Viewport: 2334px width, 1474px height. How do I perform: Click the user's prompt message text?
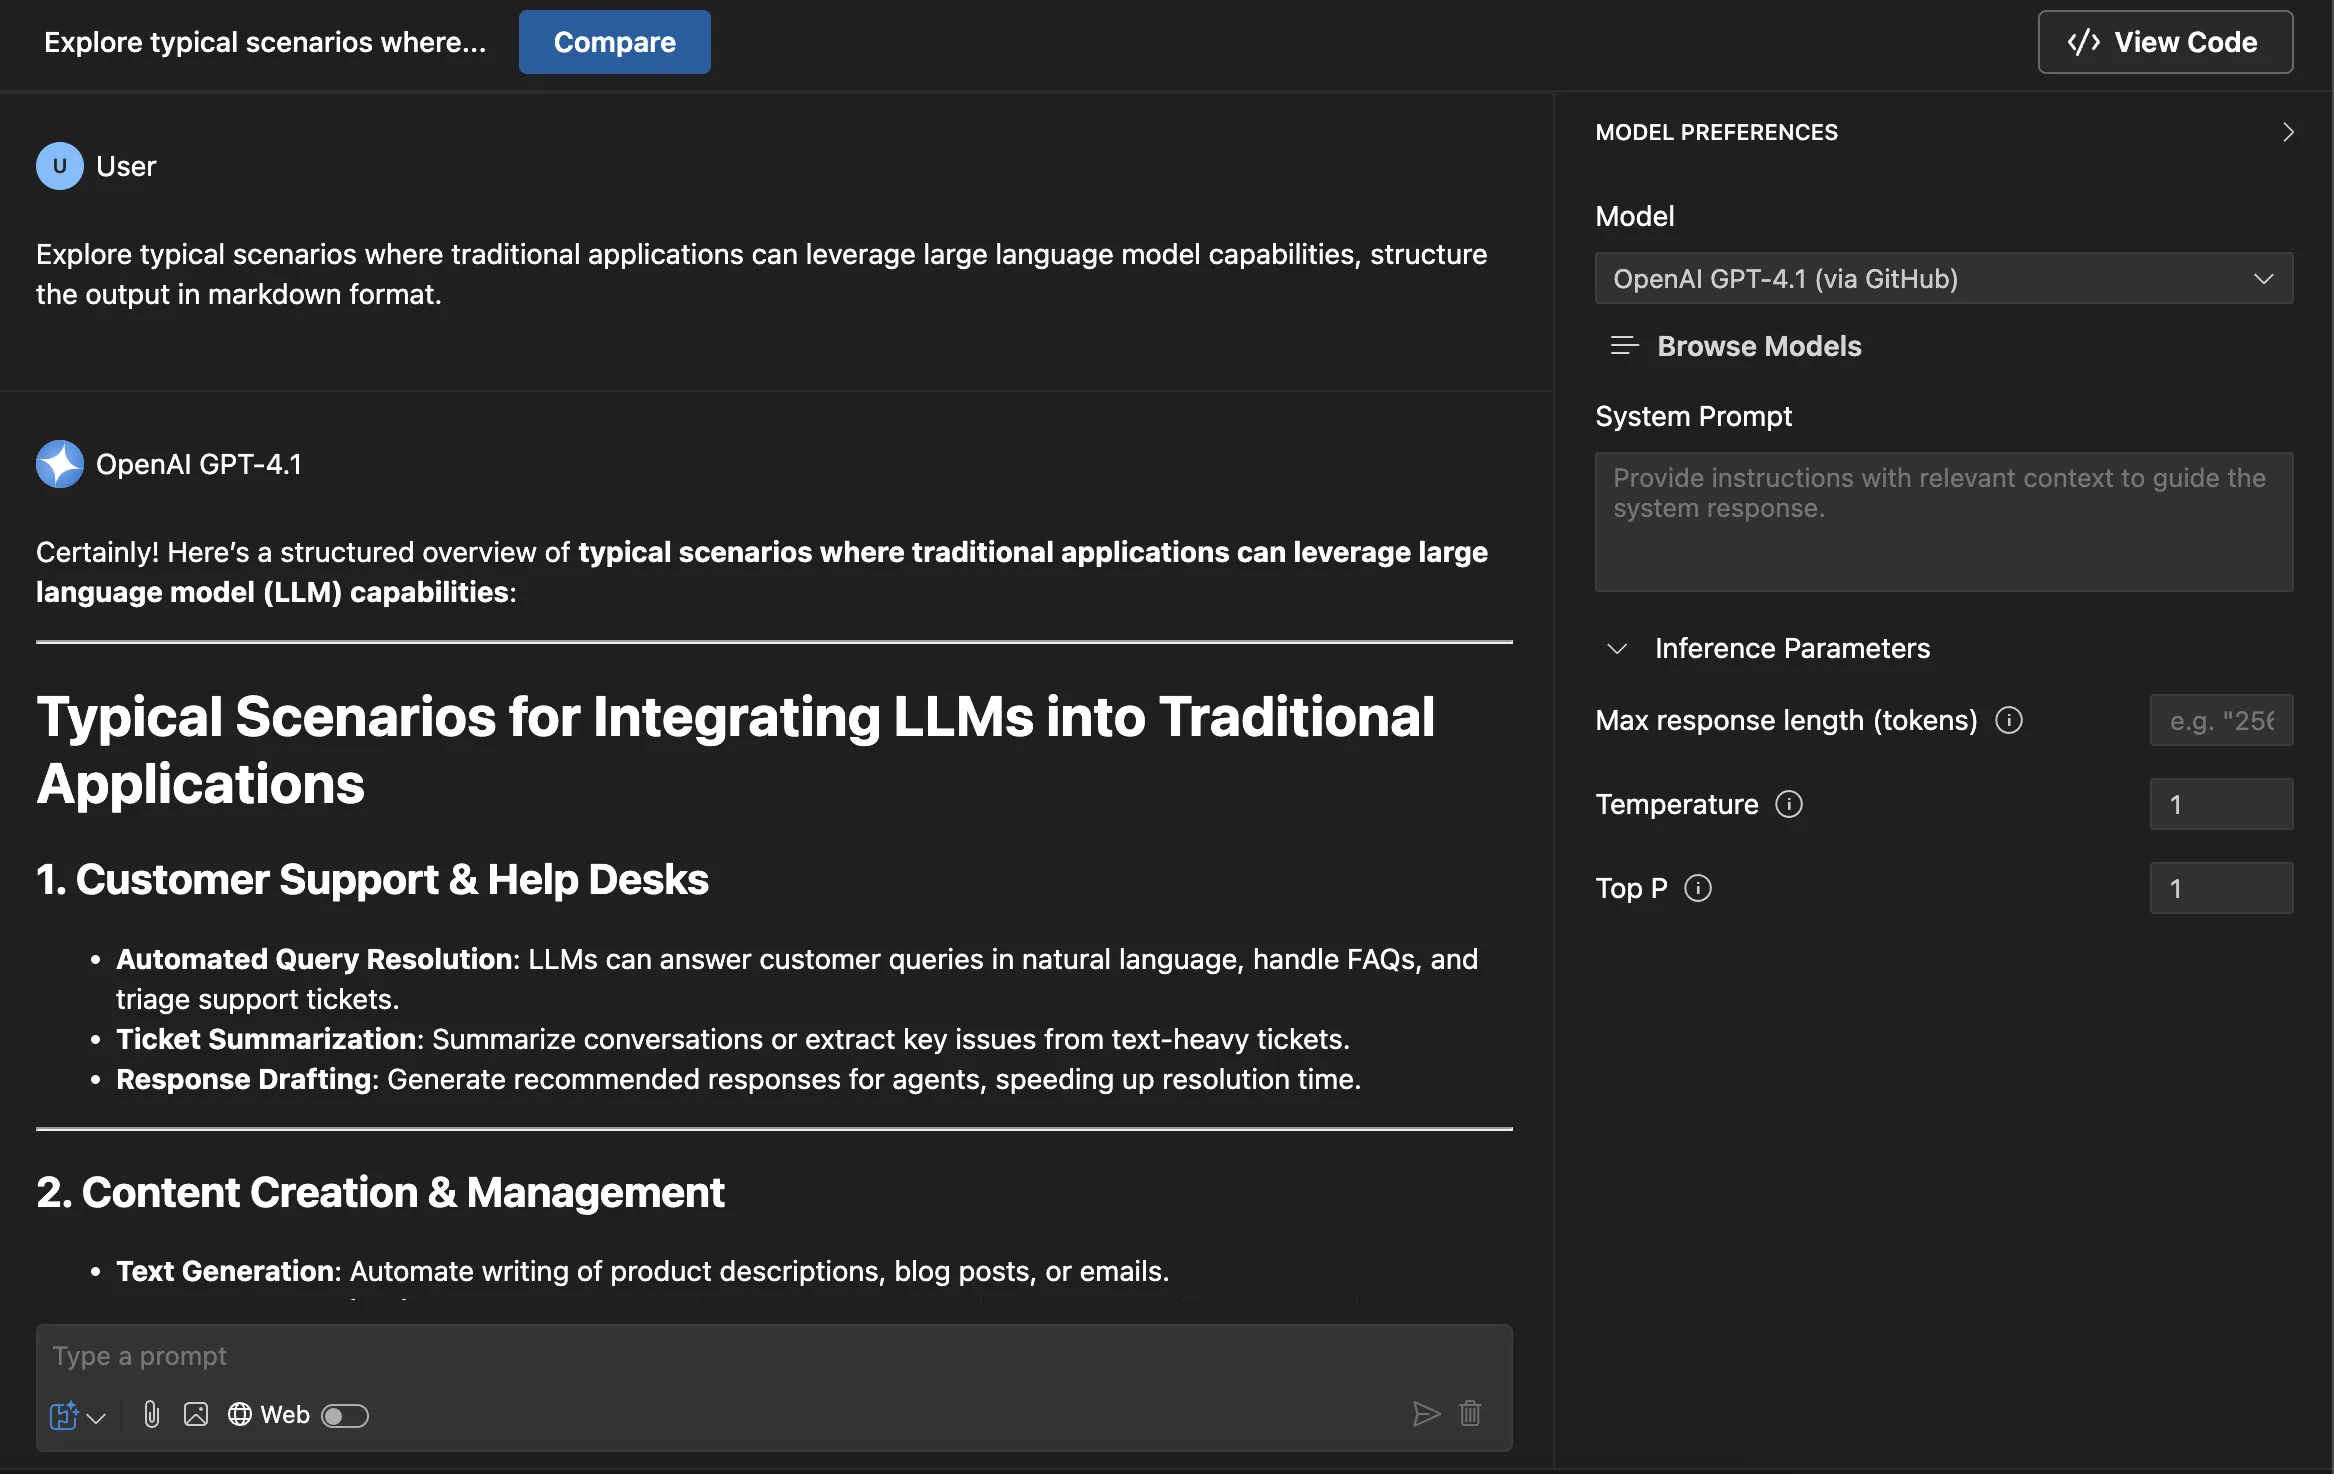tap(762, 274)
